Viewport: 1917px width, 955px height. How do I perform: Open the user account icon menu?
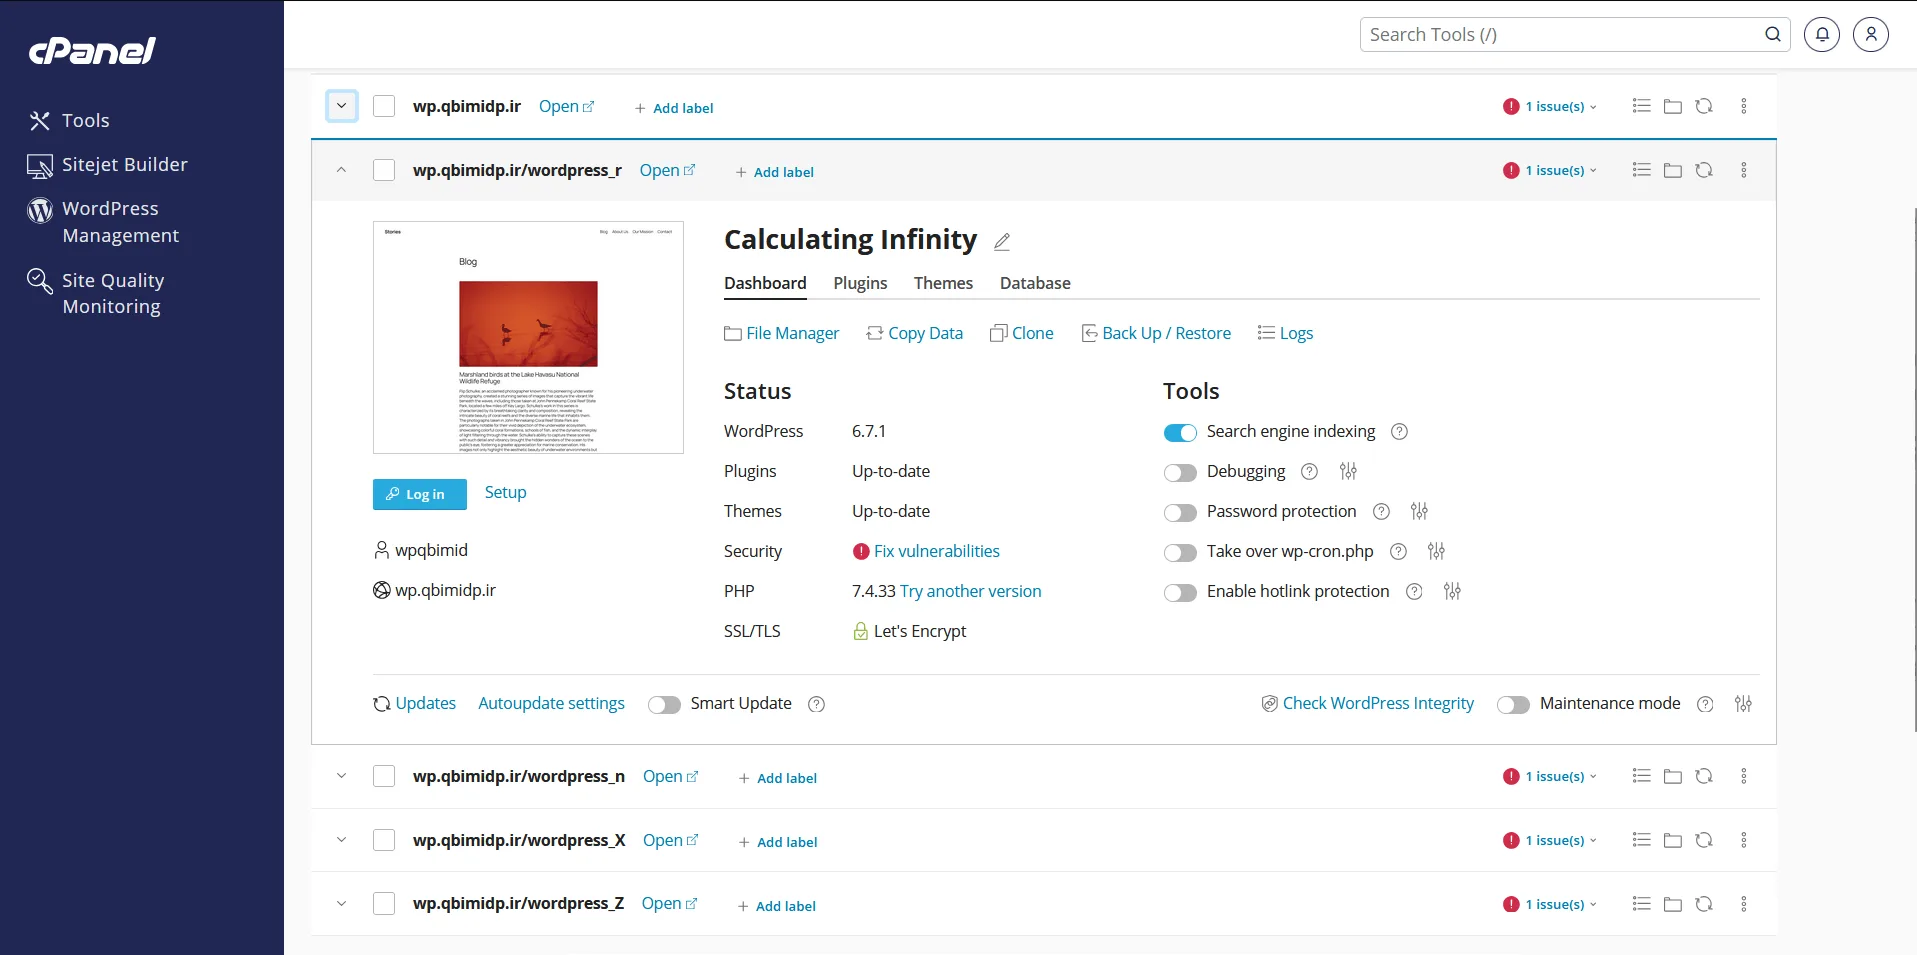point(1870,35)
